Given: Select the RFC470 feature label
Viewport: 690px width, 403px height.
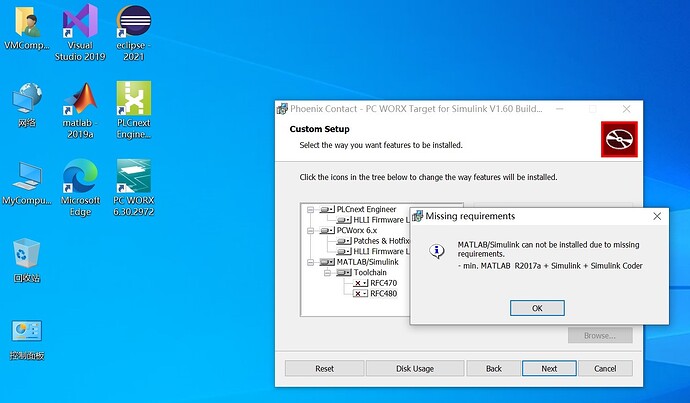Looking at the screenshot, I should tap(384, 283).
